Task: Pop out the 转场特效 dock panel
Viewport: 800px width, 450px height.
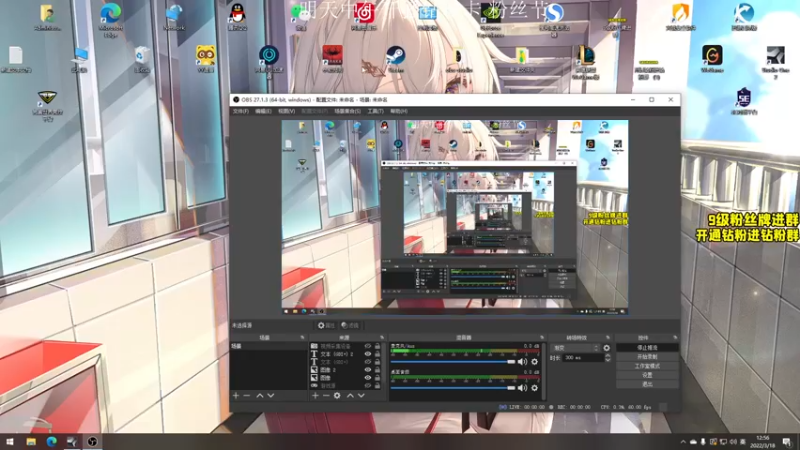Action: click(607, 338)
